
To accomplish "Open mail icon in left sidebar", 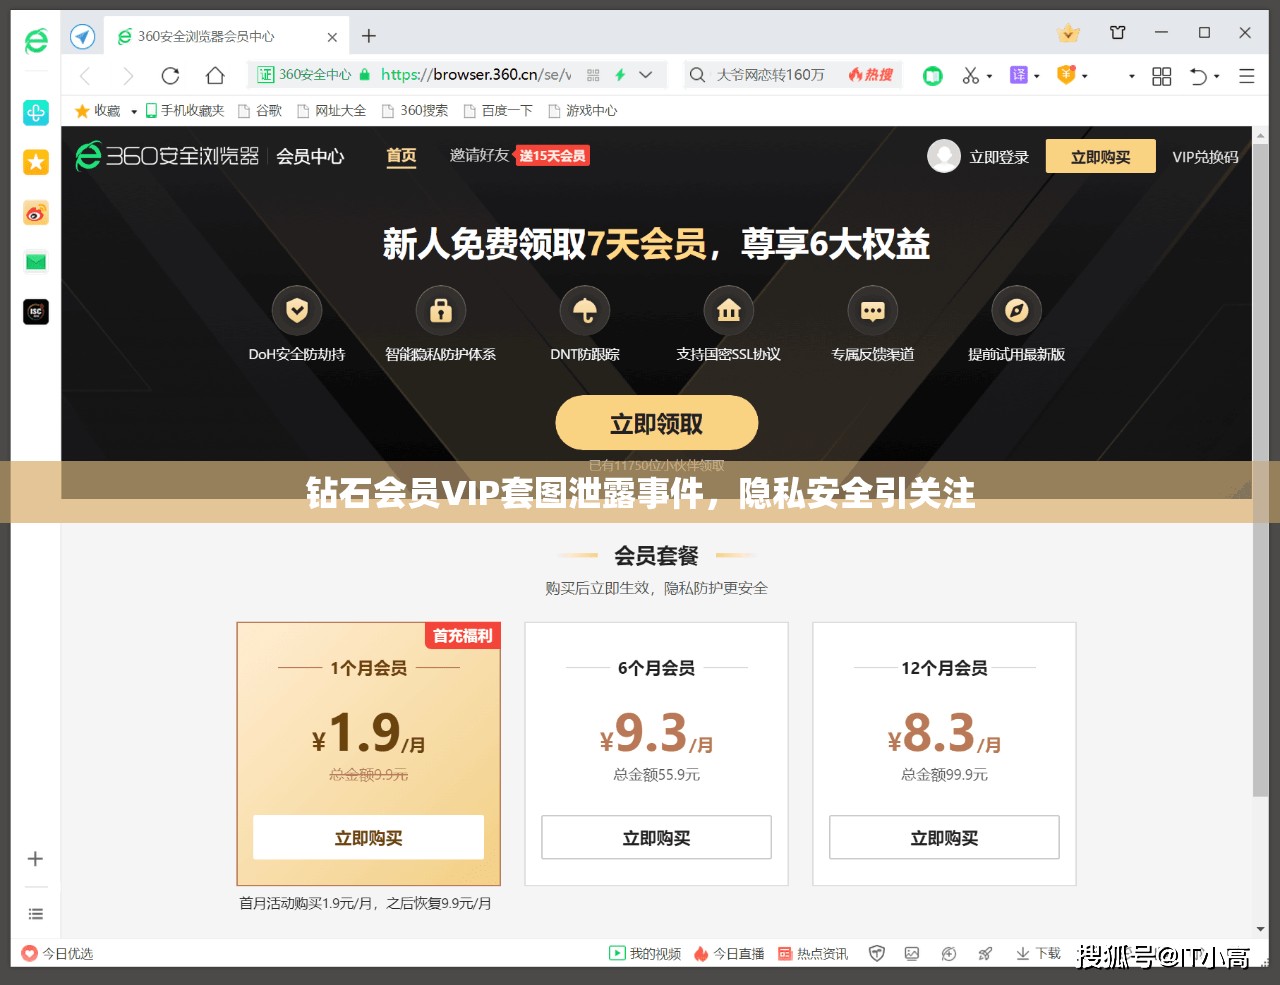I will coord(36,262).
